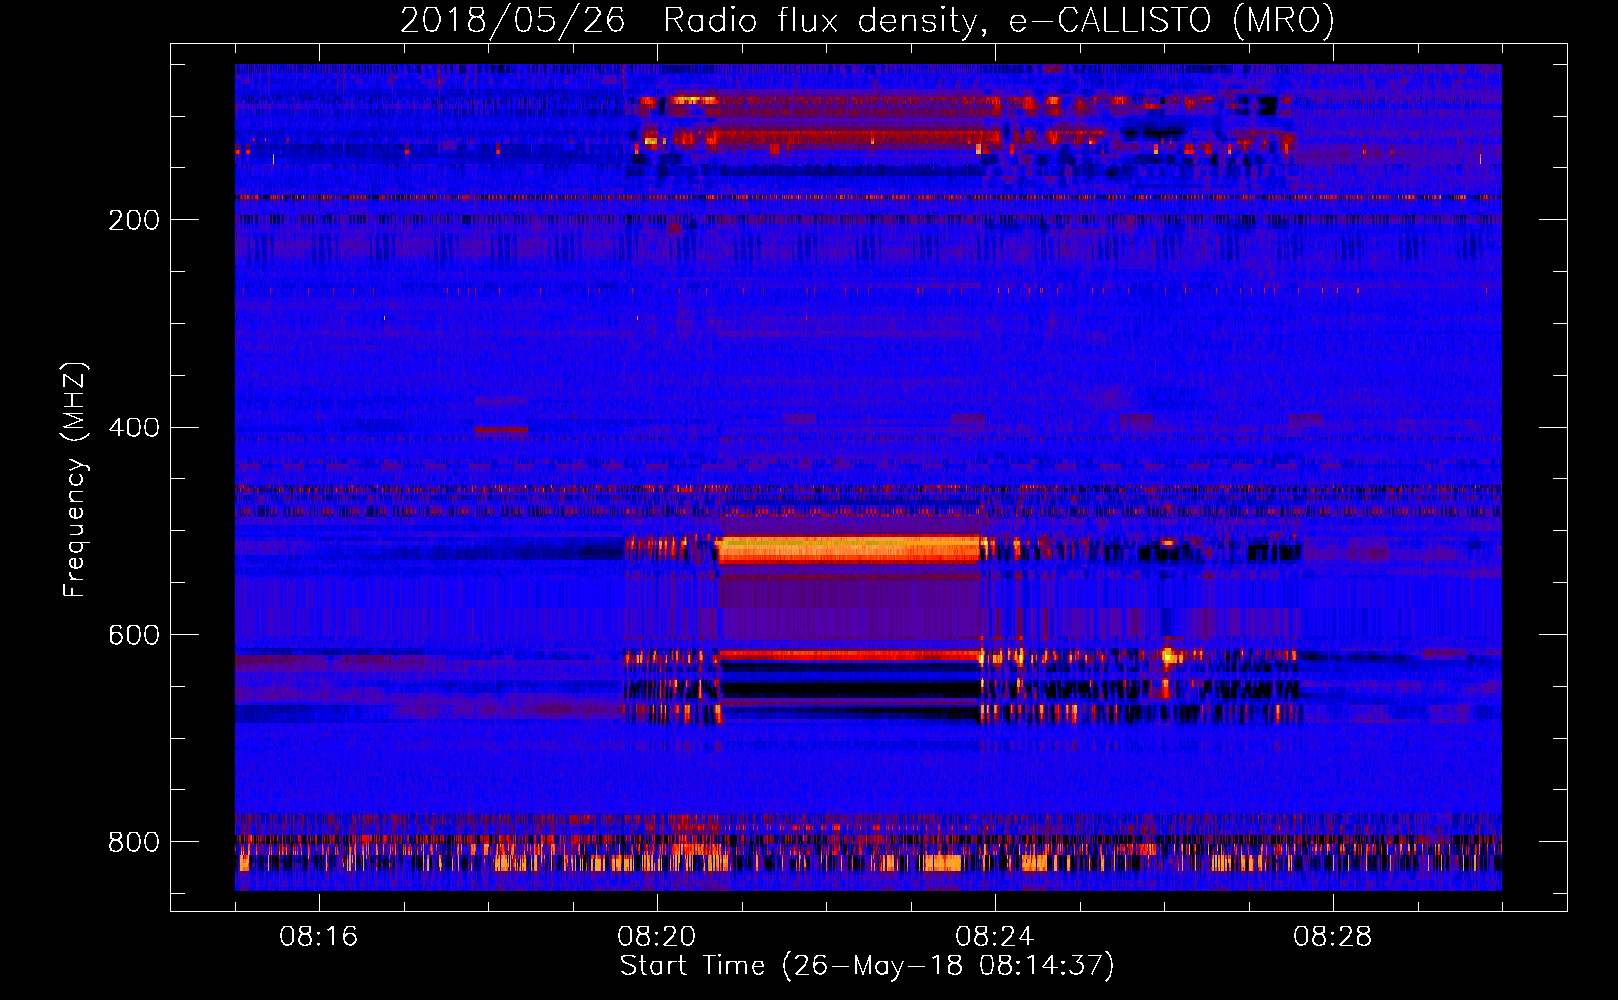The width and height of the screenshot is (1618, 1000).
Task: Click the 800 frequency tick label
Action: [134, 842]
